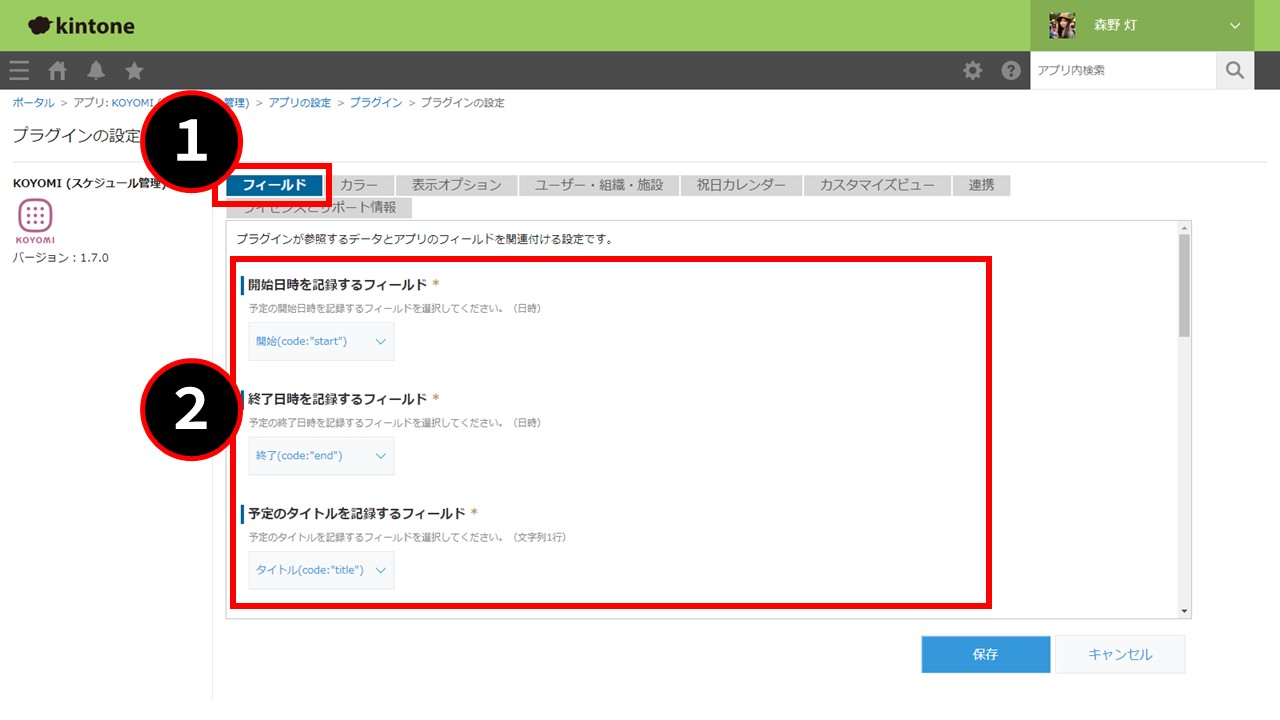Expand the title field dropdown
The width and height of the screenshot is (1280, 720).
pos(321,570)
